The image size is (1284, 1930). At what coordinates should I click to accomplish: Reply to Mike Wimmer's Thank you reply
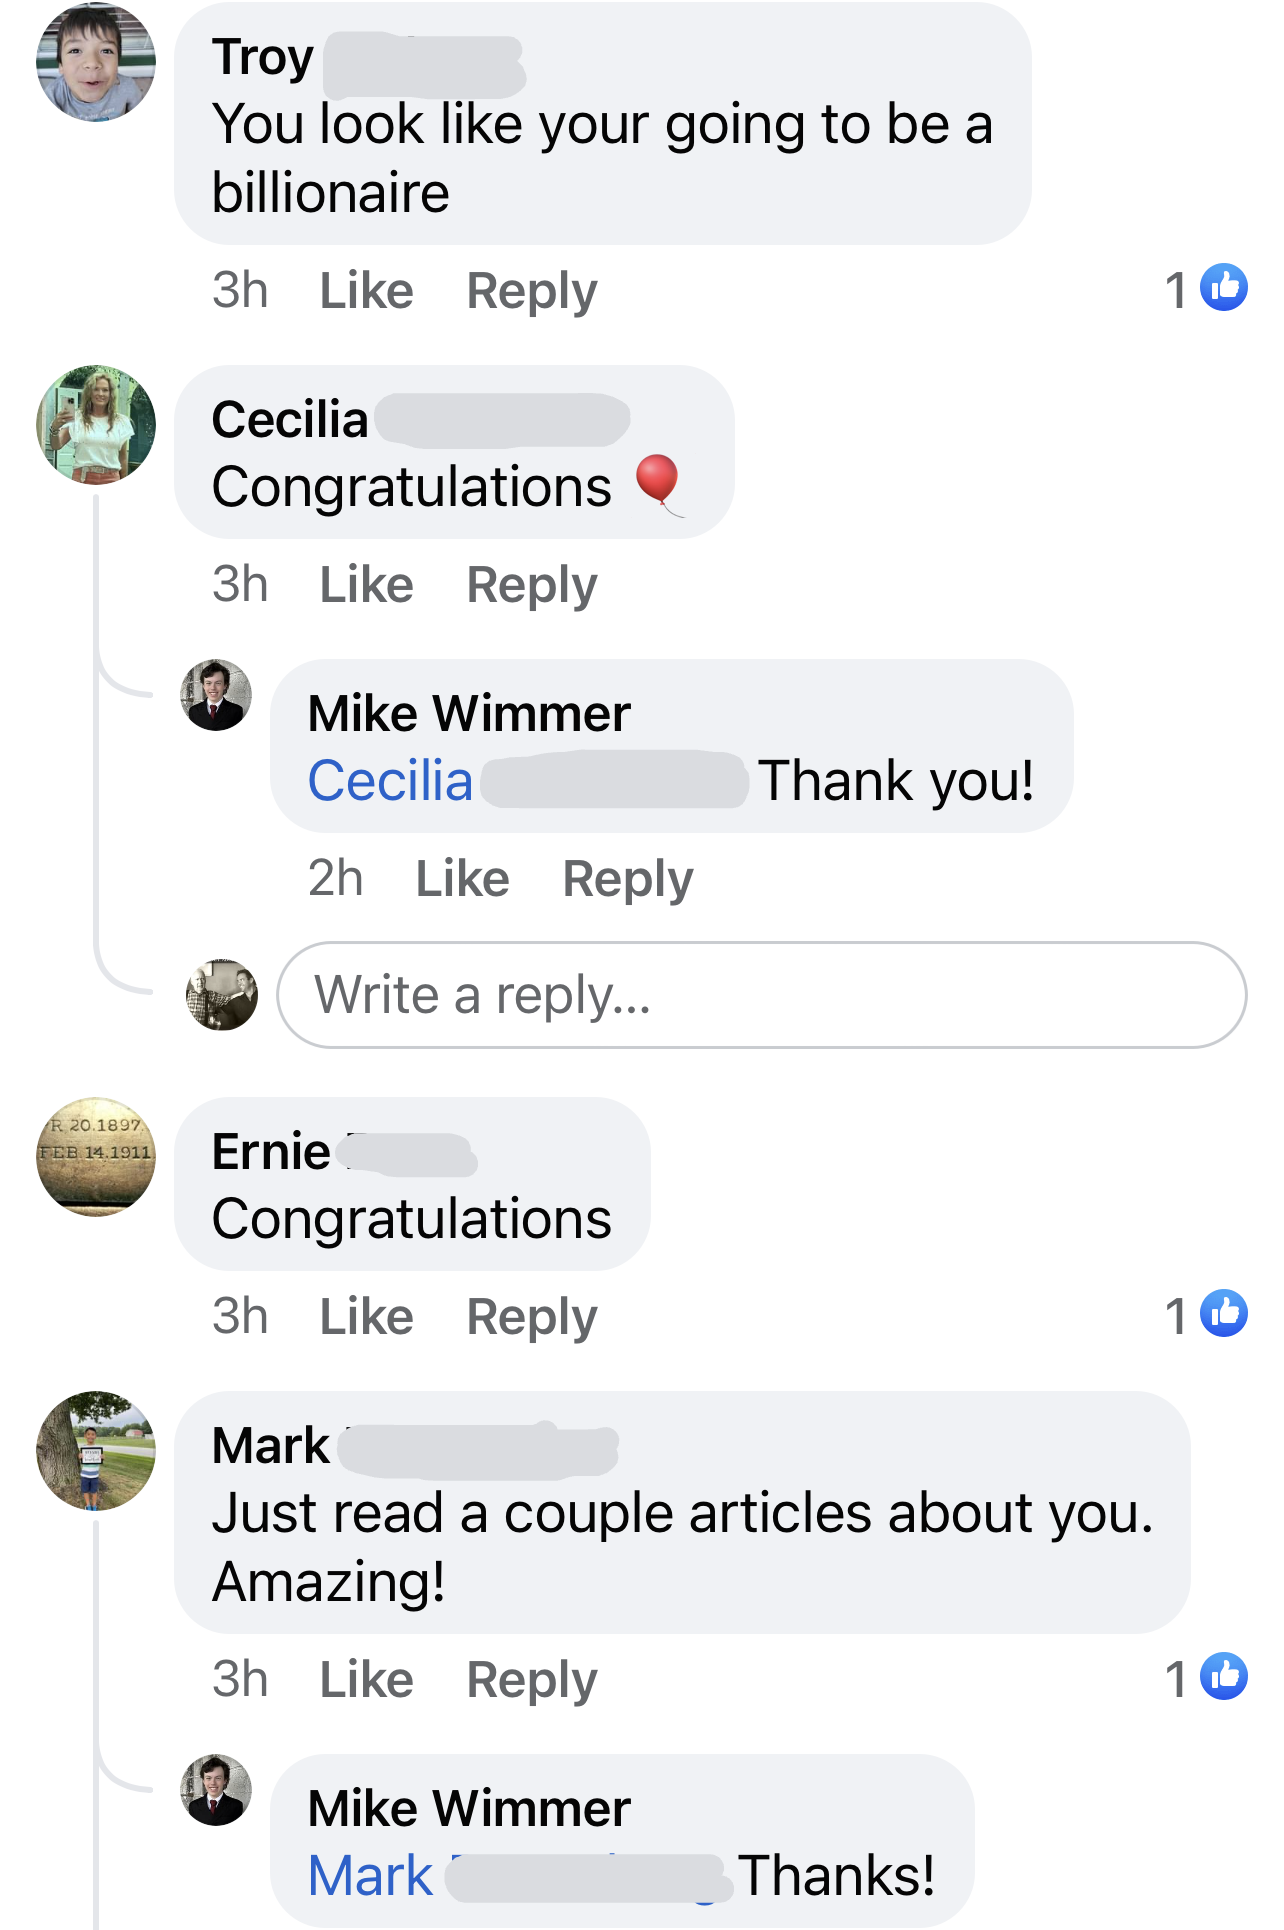628,879
